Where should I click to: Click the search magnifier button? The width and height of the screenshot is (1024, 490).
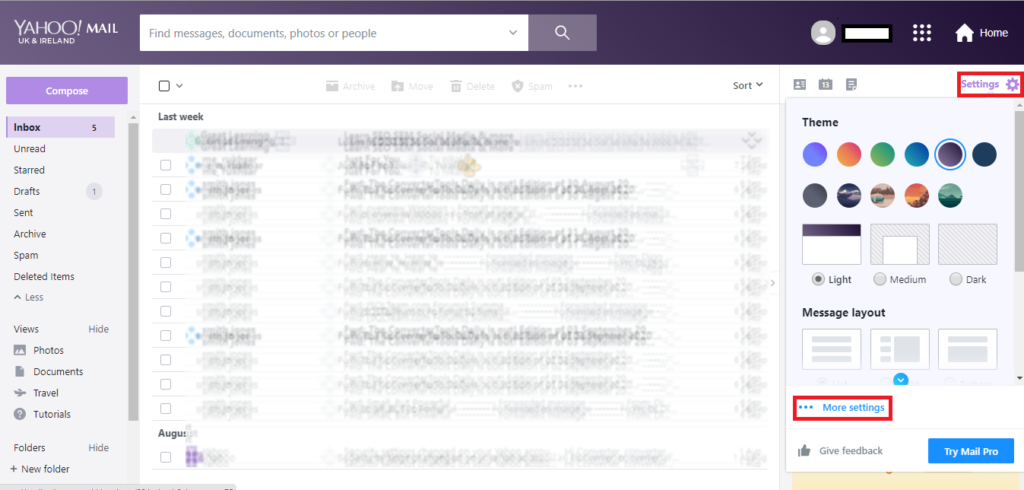[x=562, y=33]
